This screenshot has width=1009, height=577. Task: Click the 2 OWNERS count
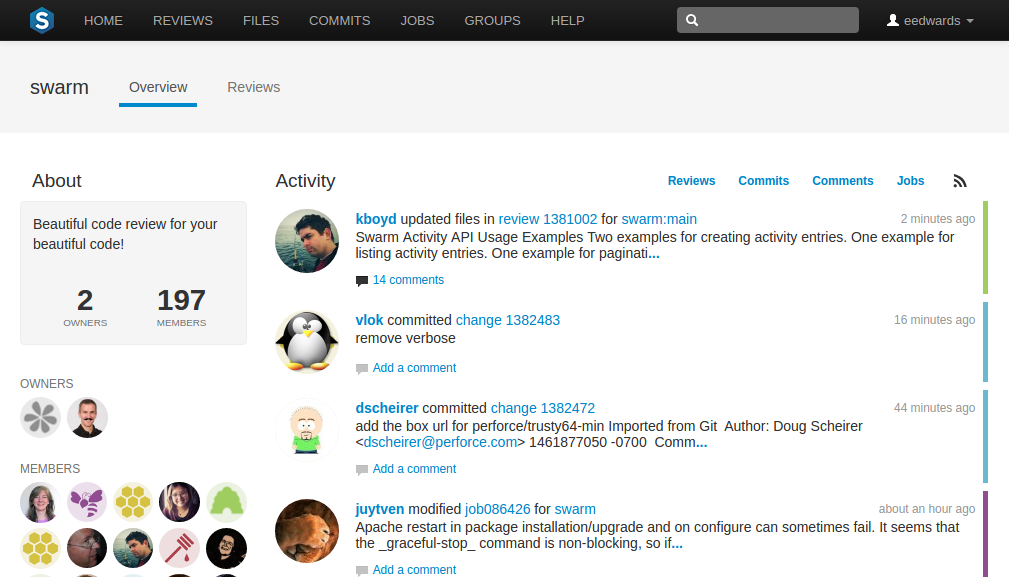85,307
